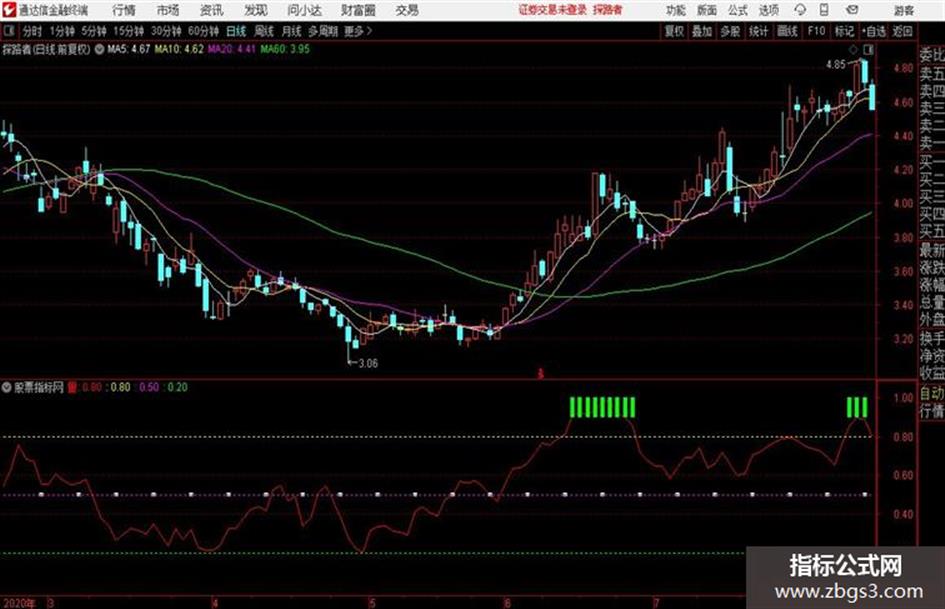
Task: Toggle the left panel layout icon
Action: click(8, 31)
